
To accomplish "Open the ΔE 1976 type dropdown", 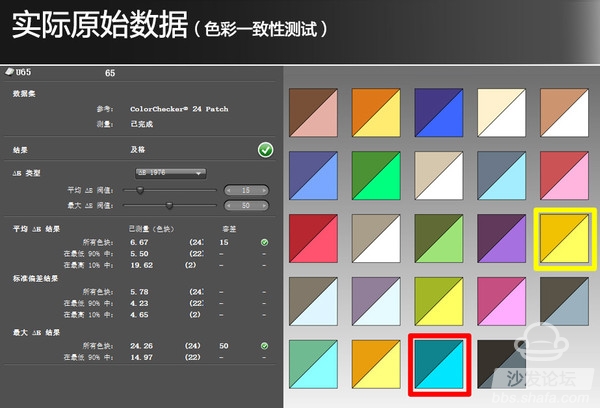I will (x=171, y=173).
